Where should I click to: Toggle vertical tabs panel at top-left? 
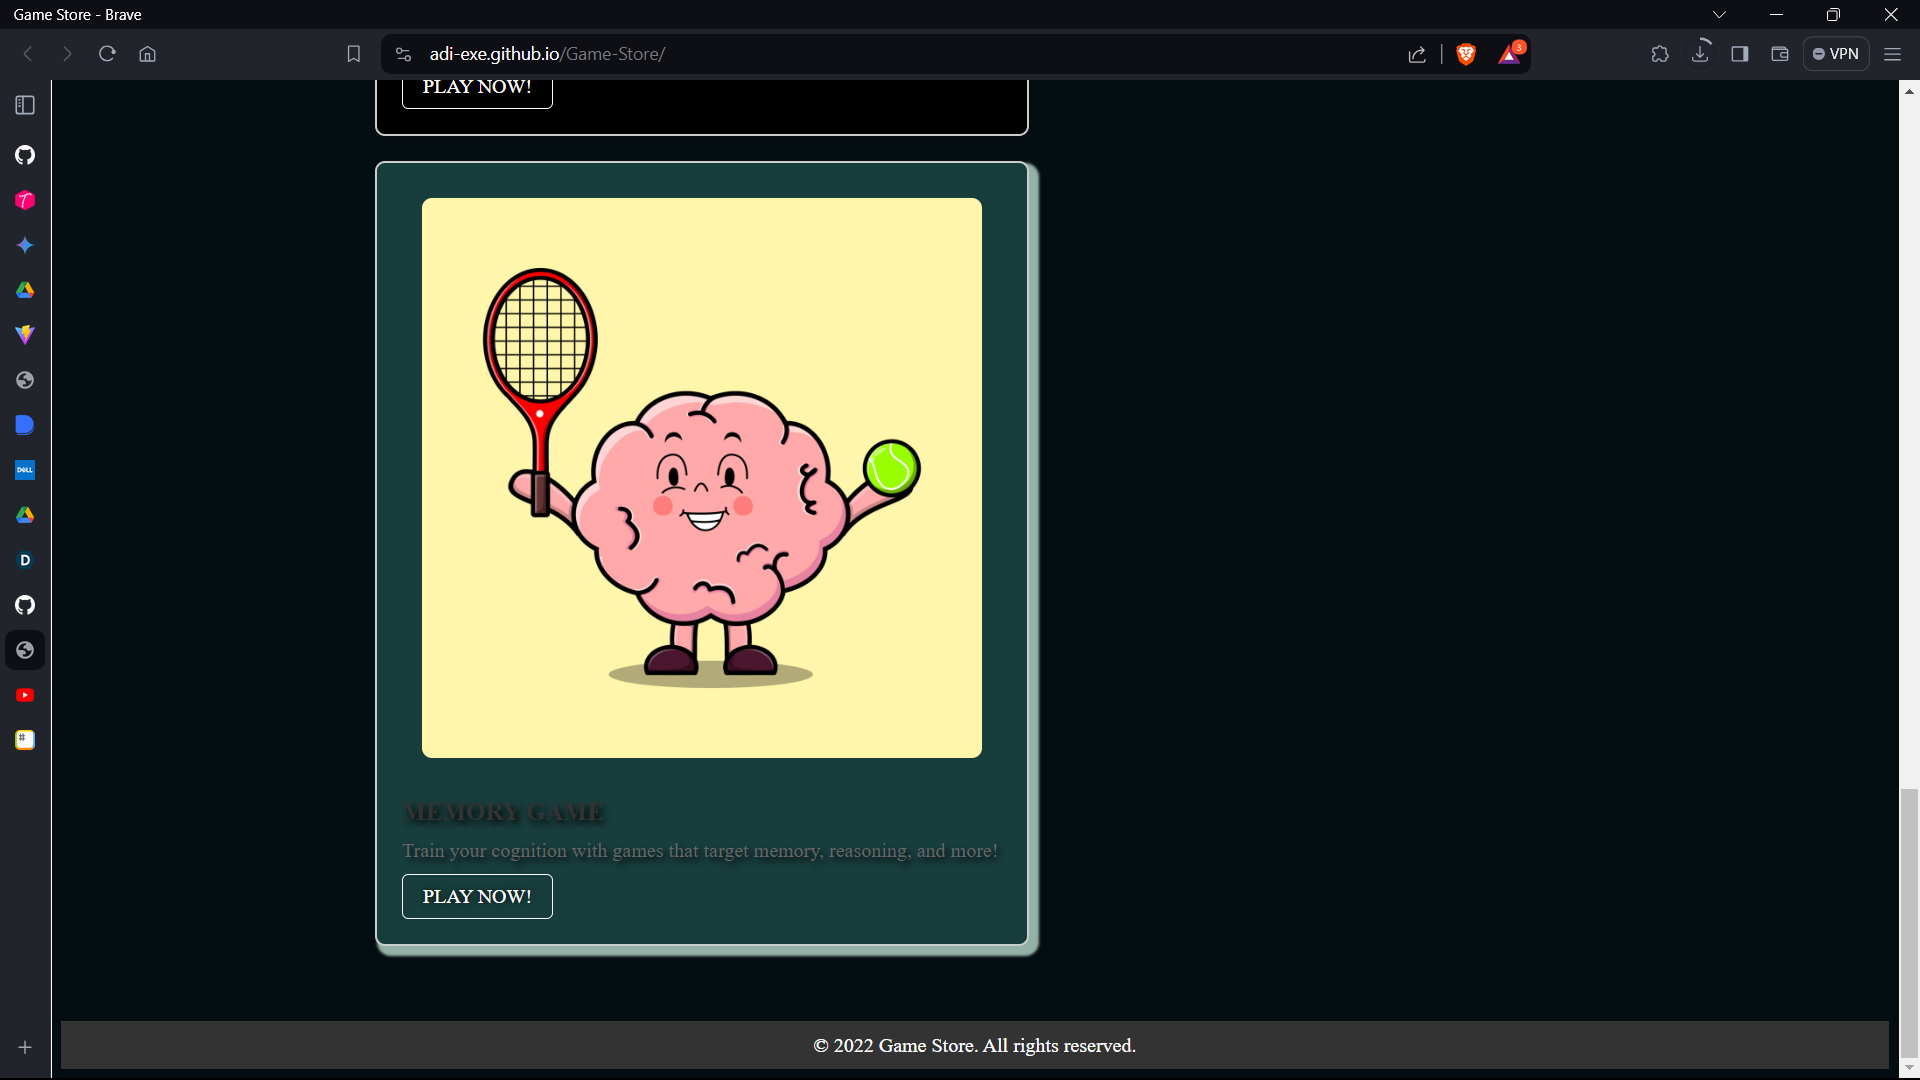[25, 105]
